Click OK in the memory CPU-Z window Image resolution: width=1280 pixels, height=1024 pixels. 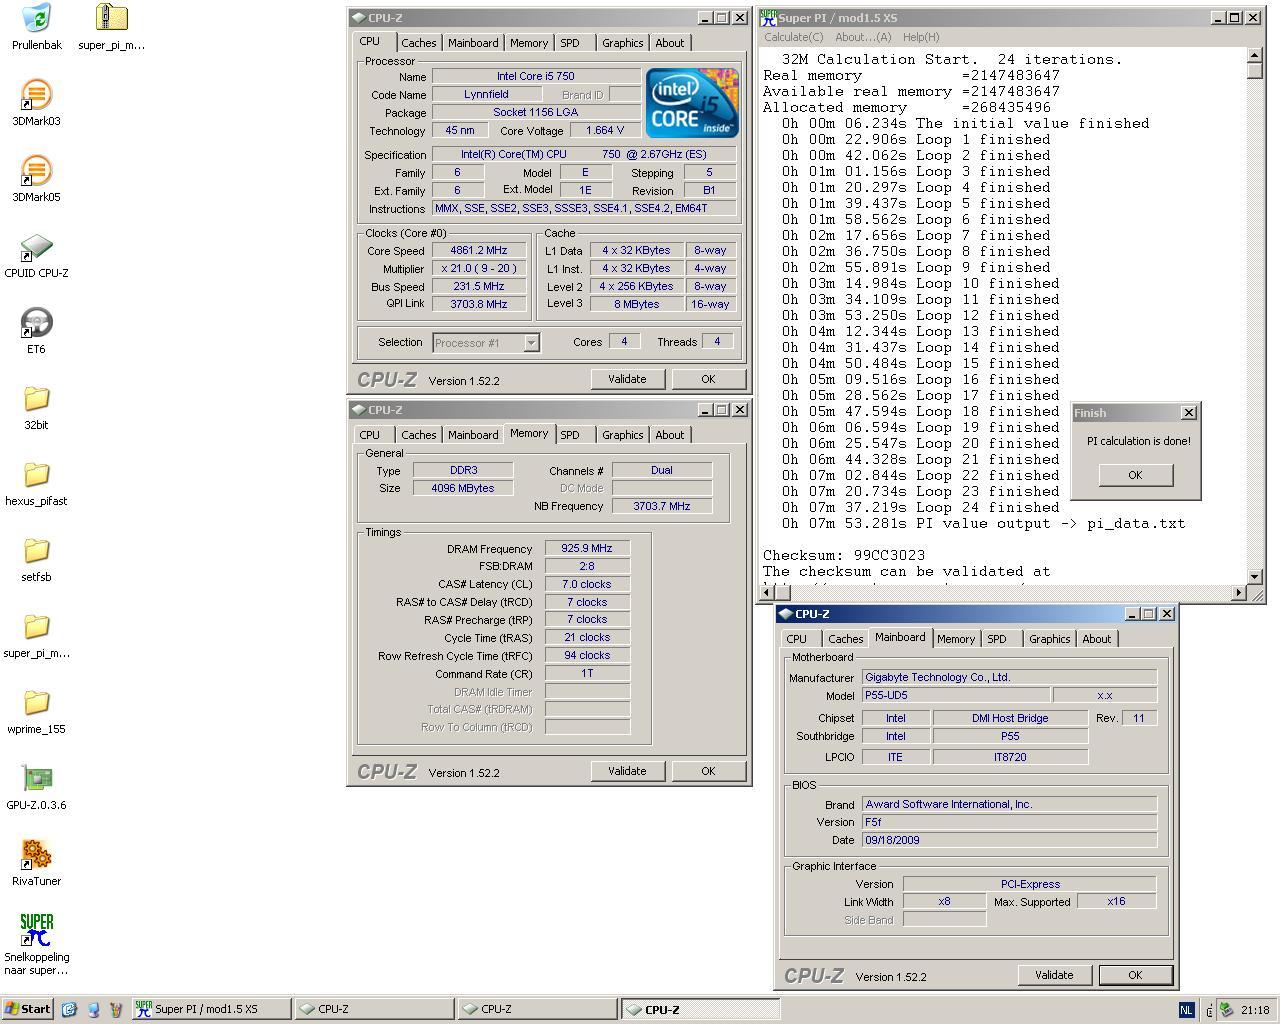pos(708,771)
